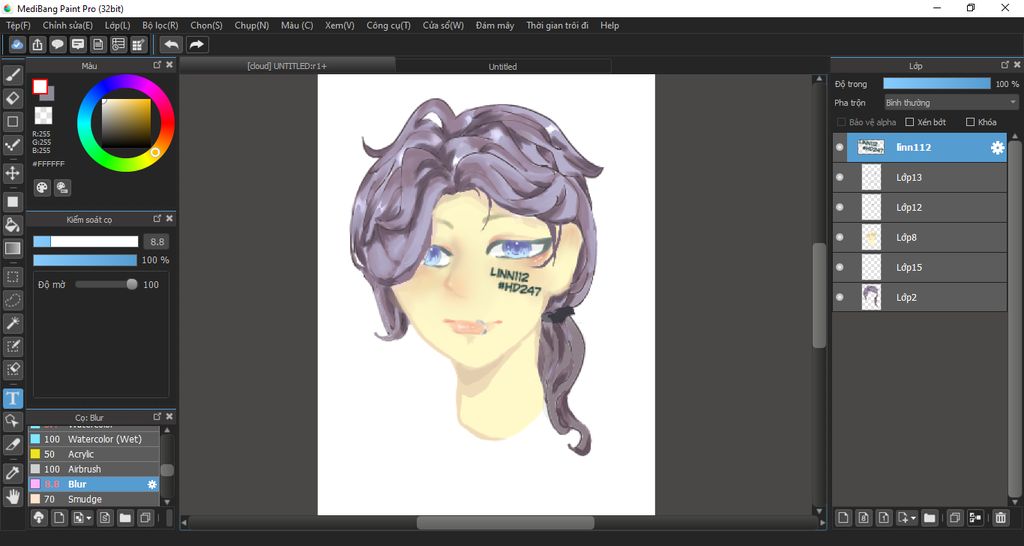Open the Pha trộn blend mode dropdown
The image size is (1024, 546).
pyautogui.click(x=952, y=103)
